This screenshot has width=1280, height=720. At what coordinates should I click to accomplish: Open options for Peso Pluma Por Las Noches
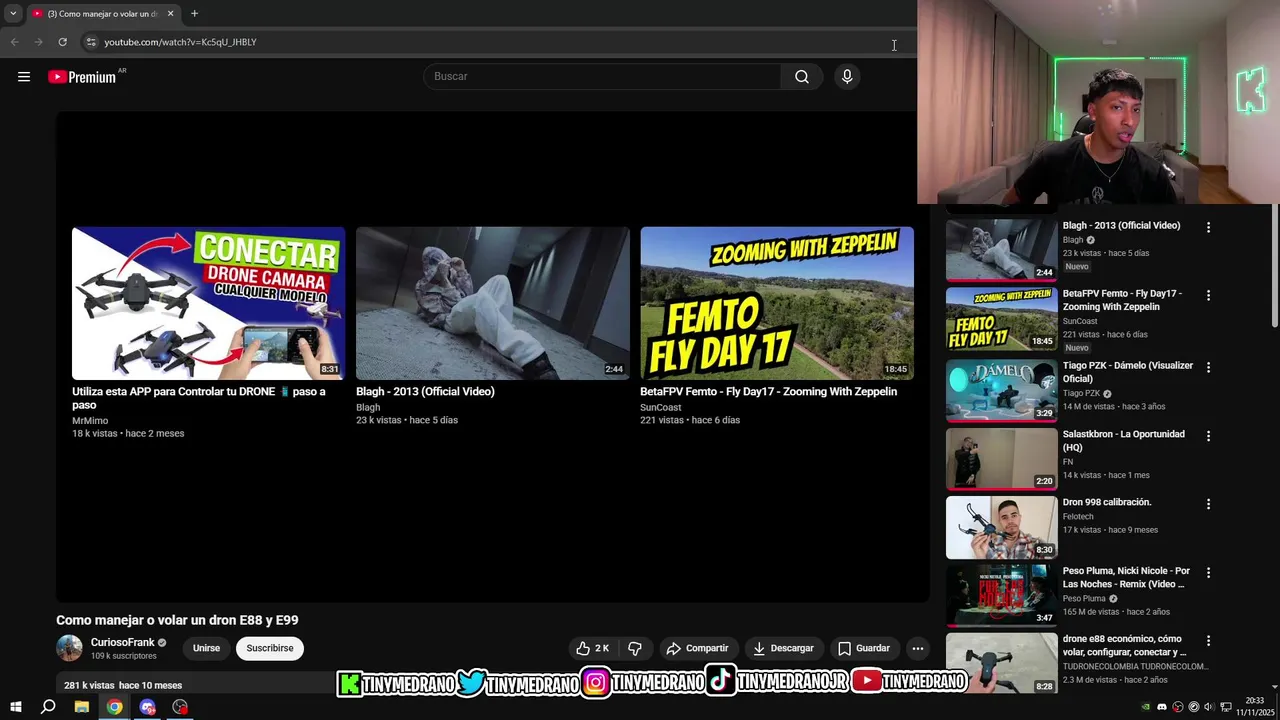(x=1208, y=573)
